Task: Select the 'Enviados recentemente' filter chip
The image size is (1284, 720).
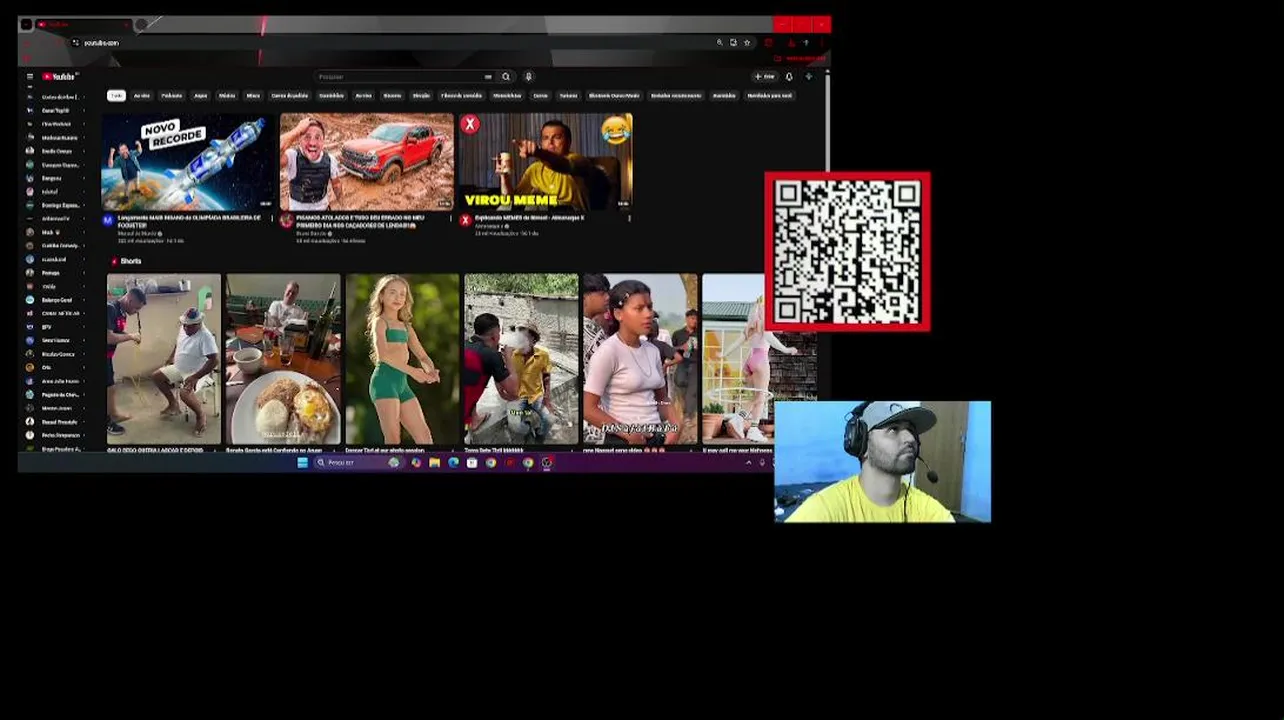Action: coord(676,95)
